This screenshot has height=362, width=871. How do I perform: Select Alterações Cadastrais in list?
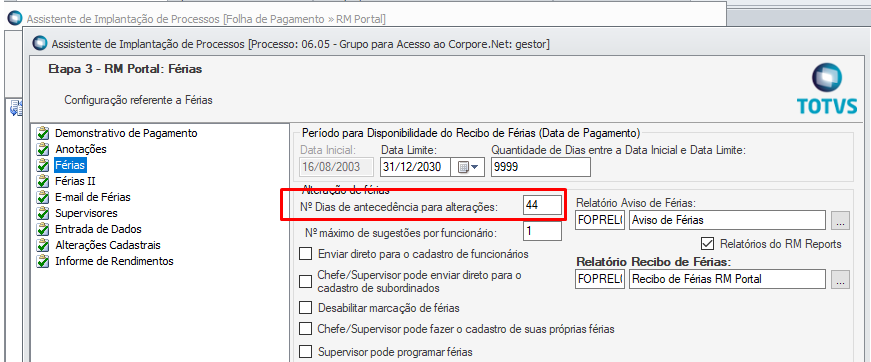click(108, 245)
